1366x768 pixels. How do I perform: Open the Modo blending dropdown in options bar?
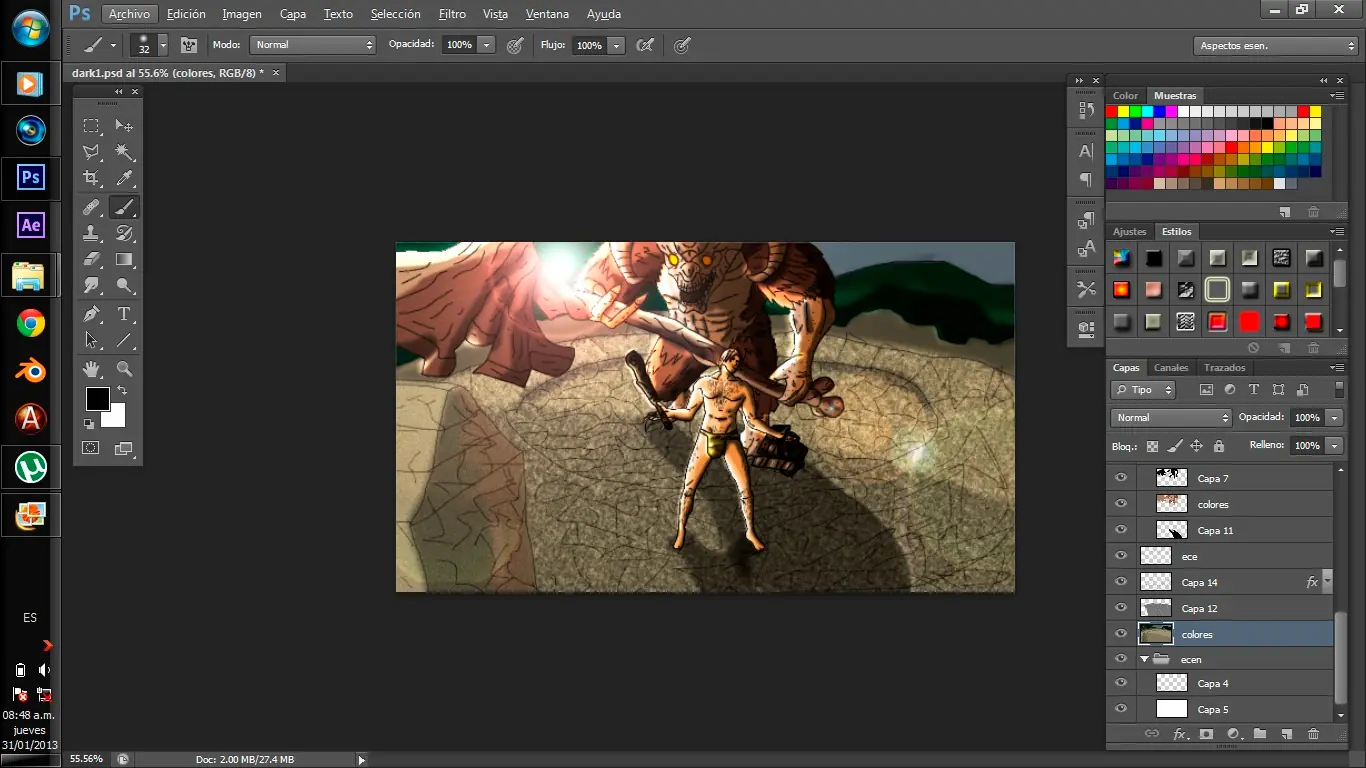coord(313,45)
